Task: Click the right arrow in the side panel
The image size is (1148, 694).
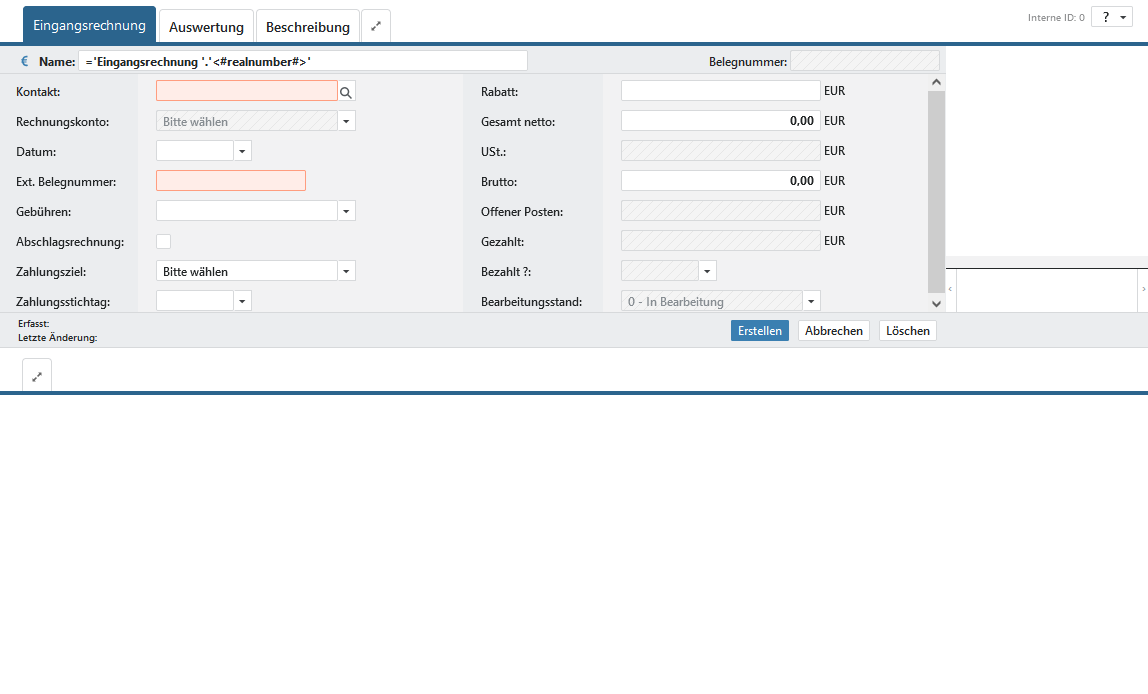Action: pyautogui.click(x=1143, y=289)
